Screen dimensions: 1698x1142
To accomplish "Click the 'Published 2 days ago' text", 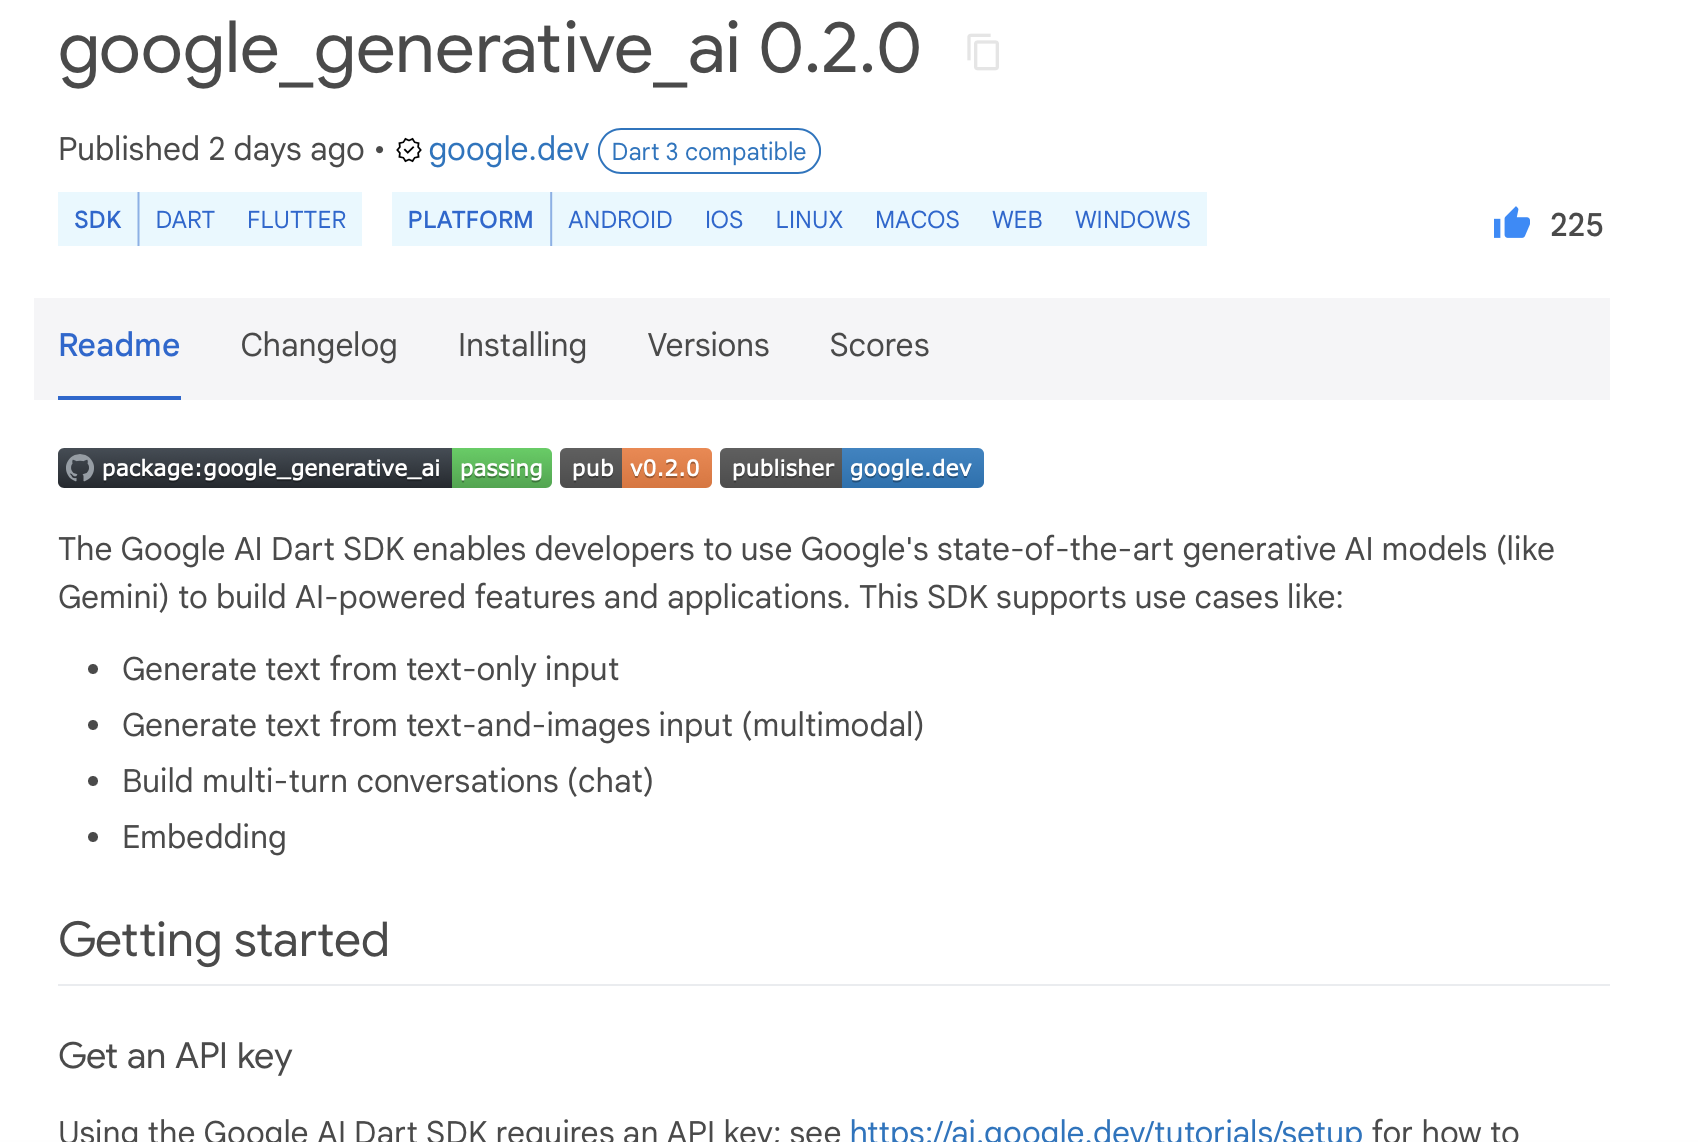I will pos(211,149).
